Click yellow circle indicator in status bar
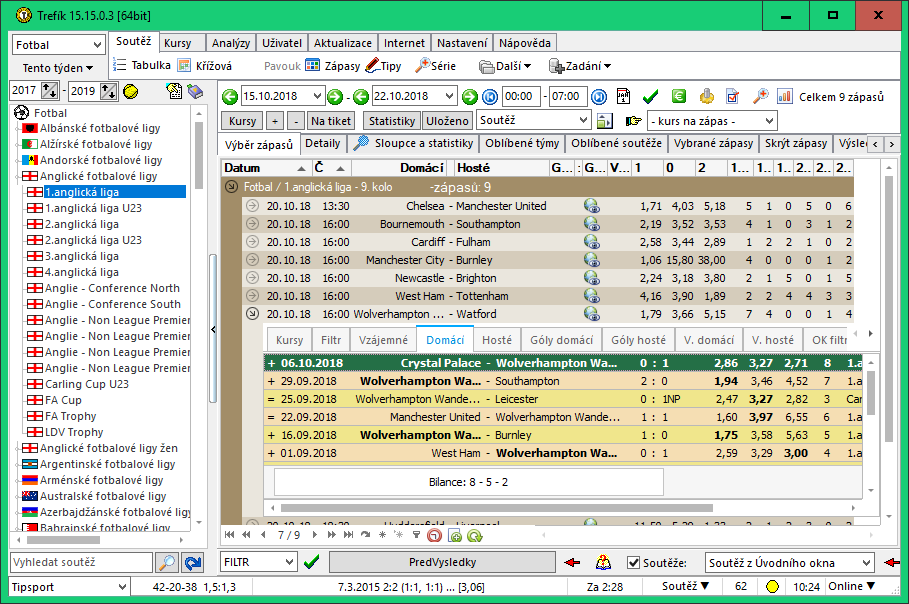This screenshot has height=604, width=909. [772, 587]
